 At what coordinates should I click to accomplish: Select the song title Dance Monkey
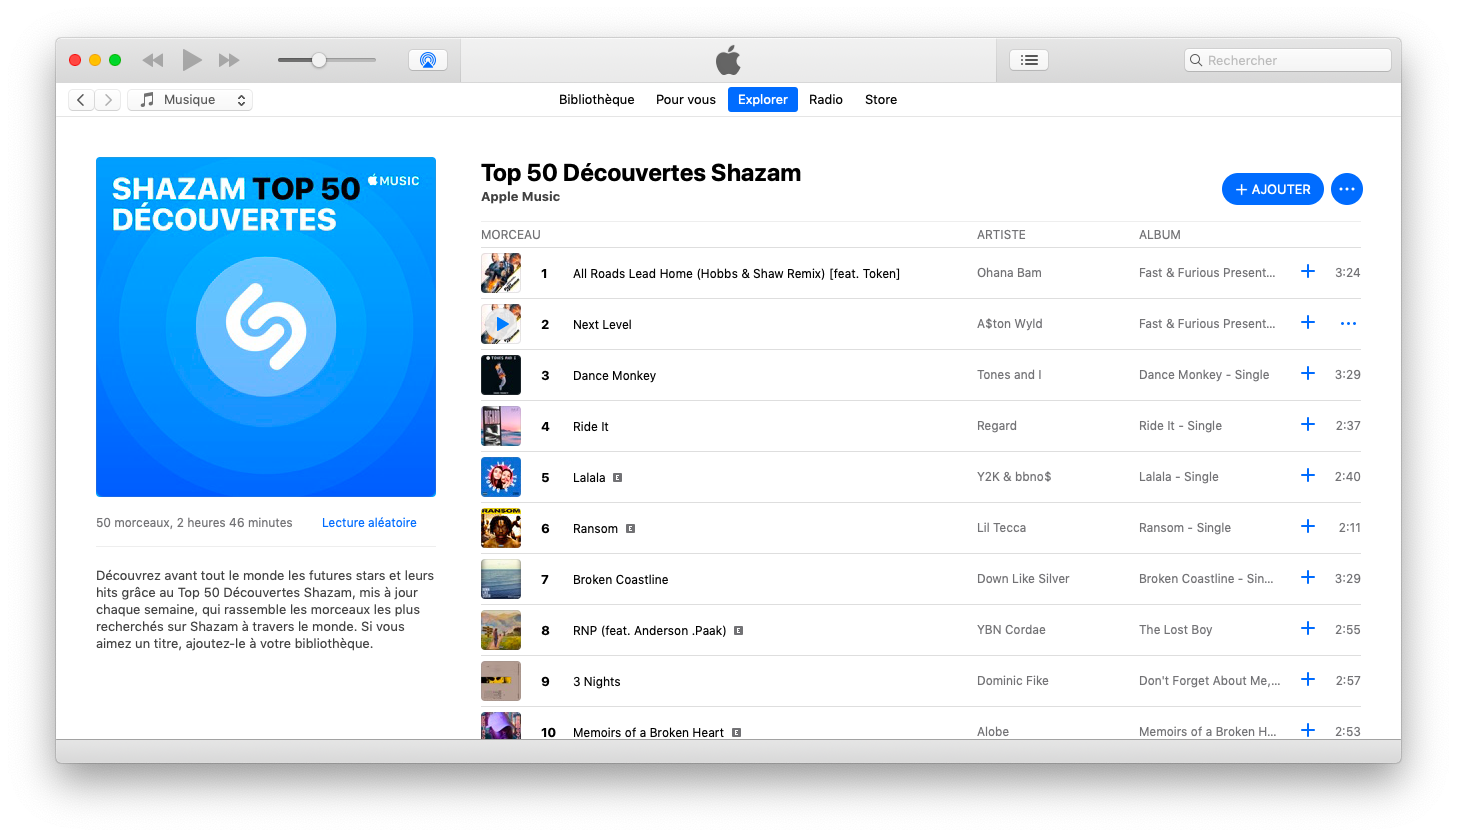click(614, 376)
